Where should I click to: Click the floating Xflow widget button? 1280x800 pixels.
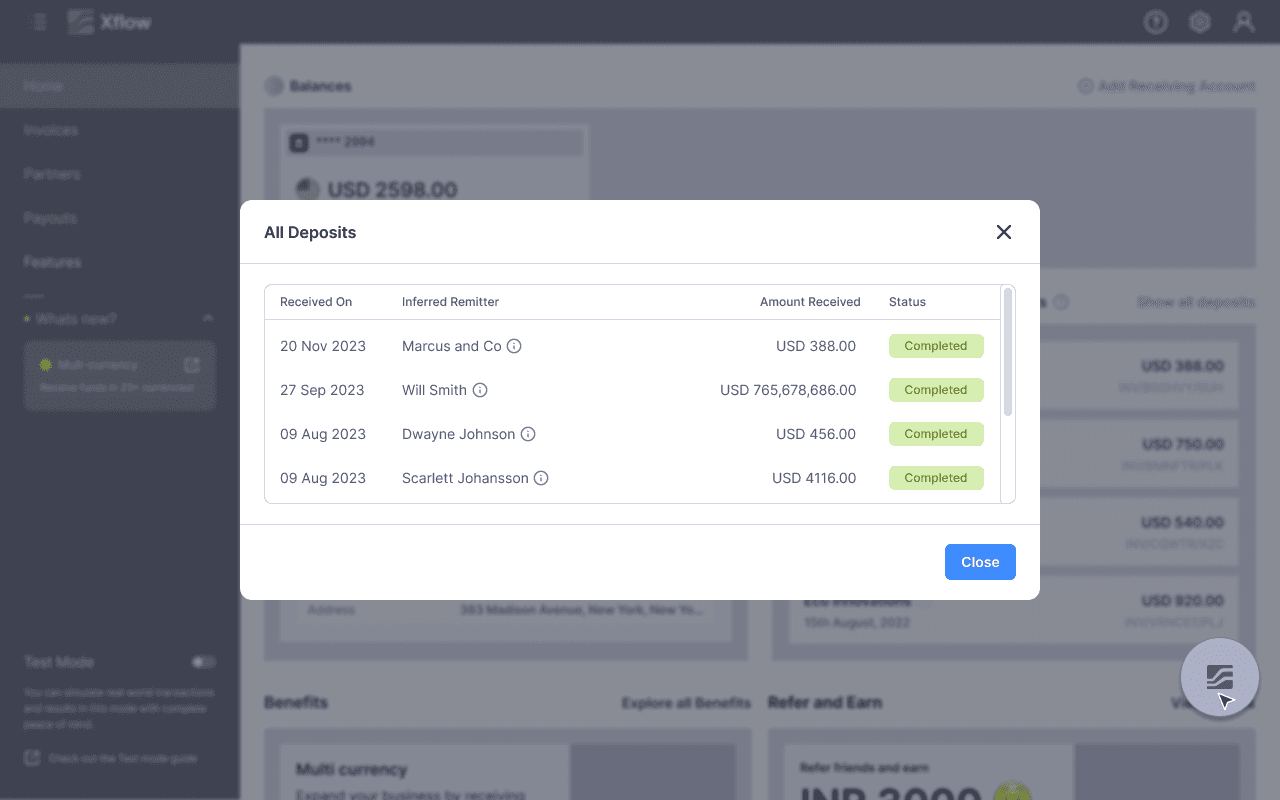[x=1220, y=678]
